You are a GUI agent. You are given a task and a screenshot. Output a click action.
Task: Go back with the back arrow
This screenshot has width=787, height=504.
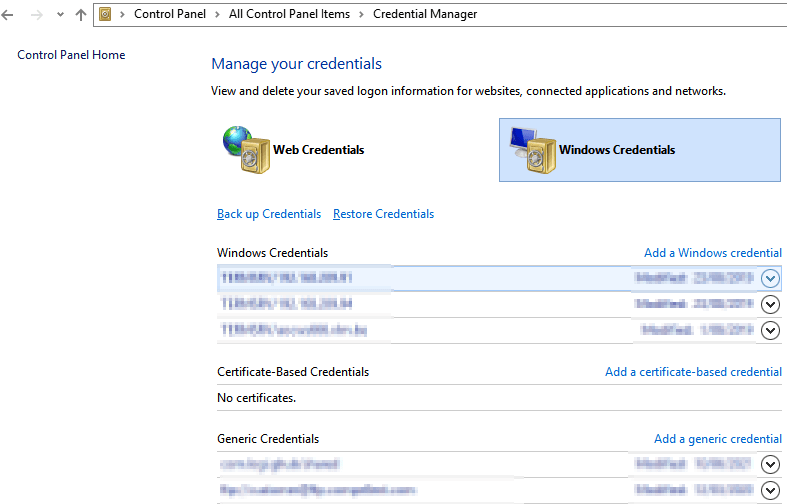pyautogui.click(x=7, y=15)
